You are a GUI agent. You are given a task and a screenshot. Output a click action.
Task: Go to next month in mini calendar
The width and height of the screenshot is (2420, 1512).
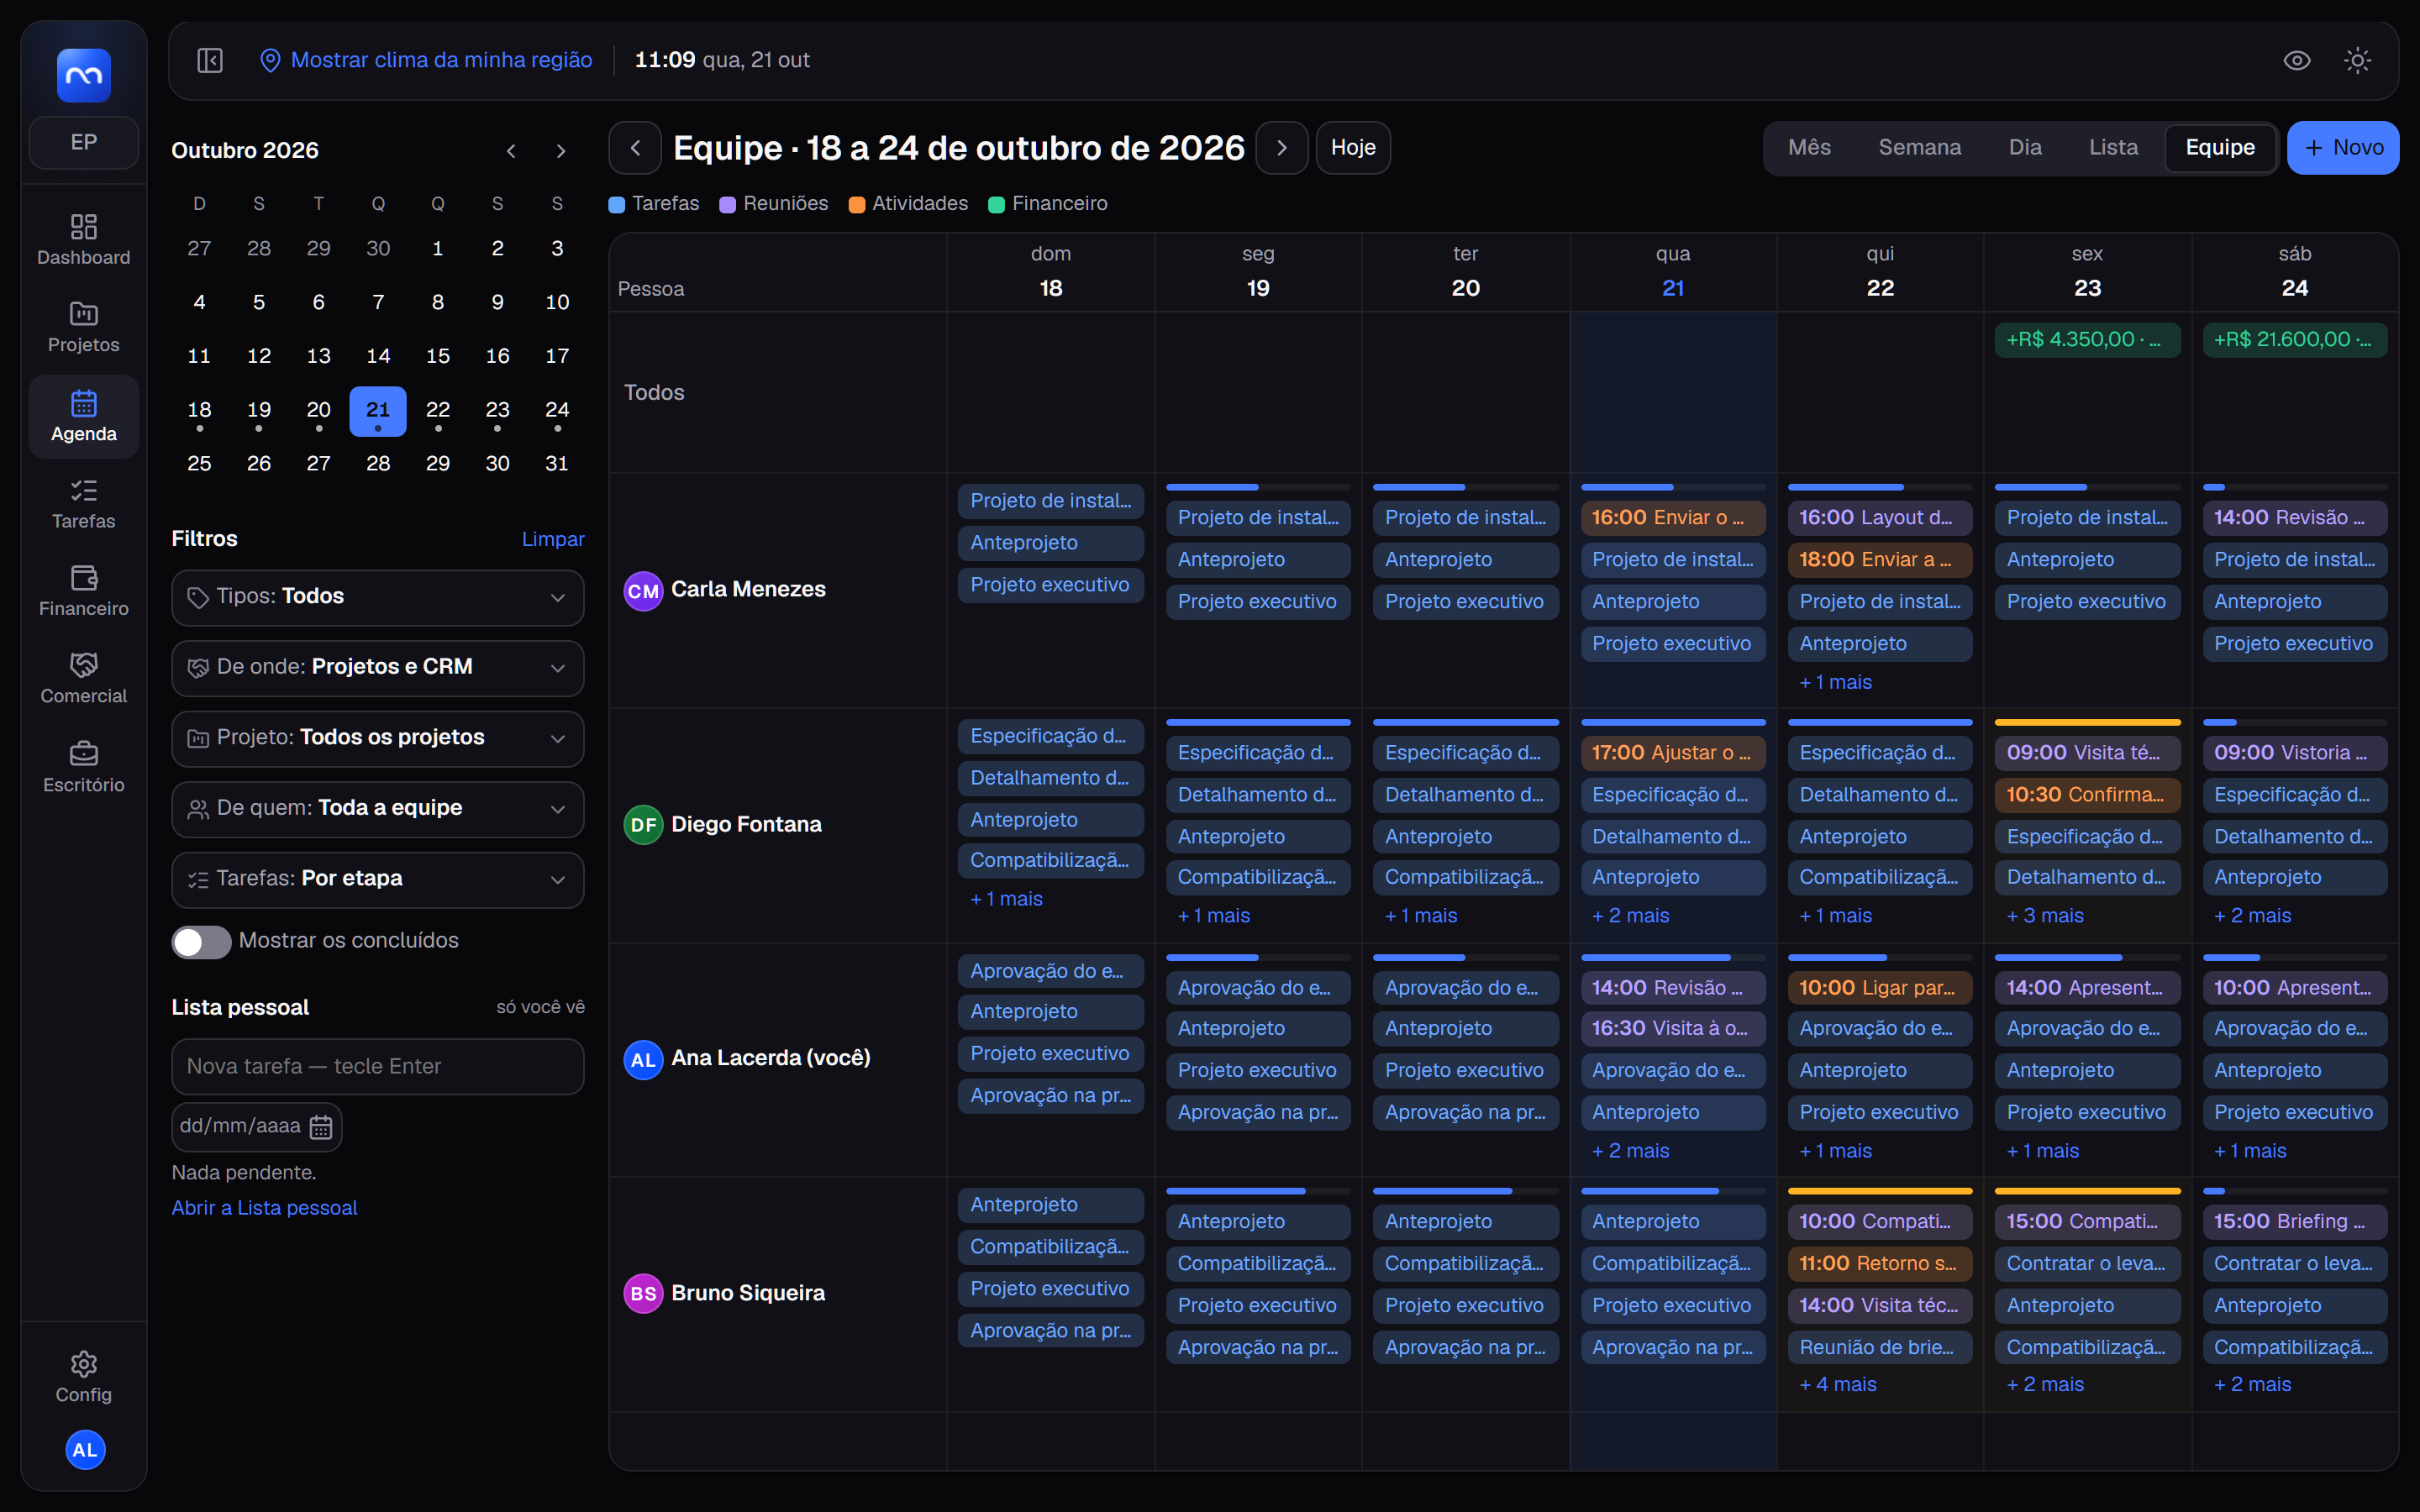tap(561, 151)
